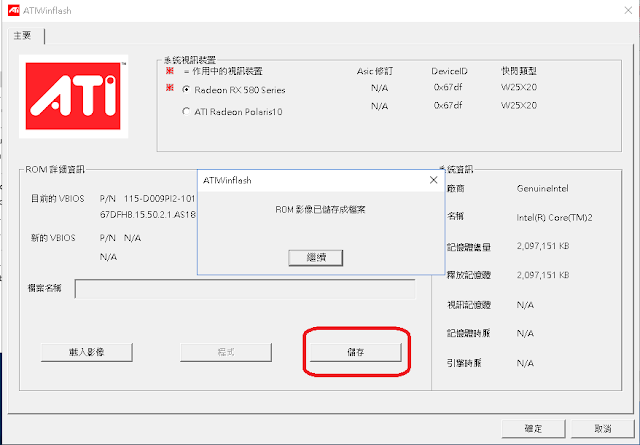Click the red asterisk legend icon
This screenshot has width=640, height=445.
coord(170,71)
